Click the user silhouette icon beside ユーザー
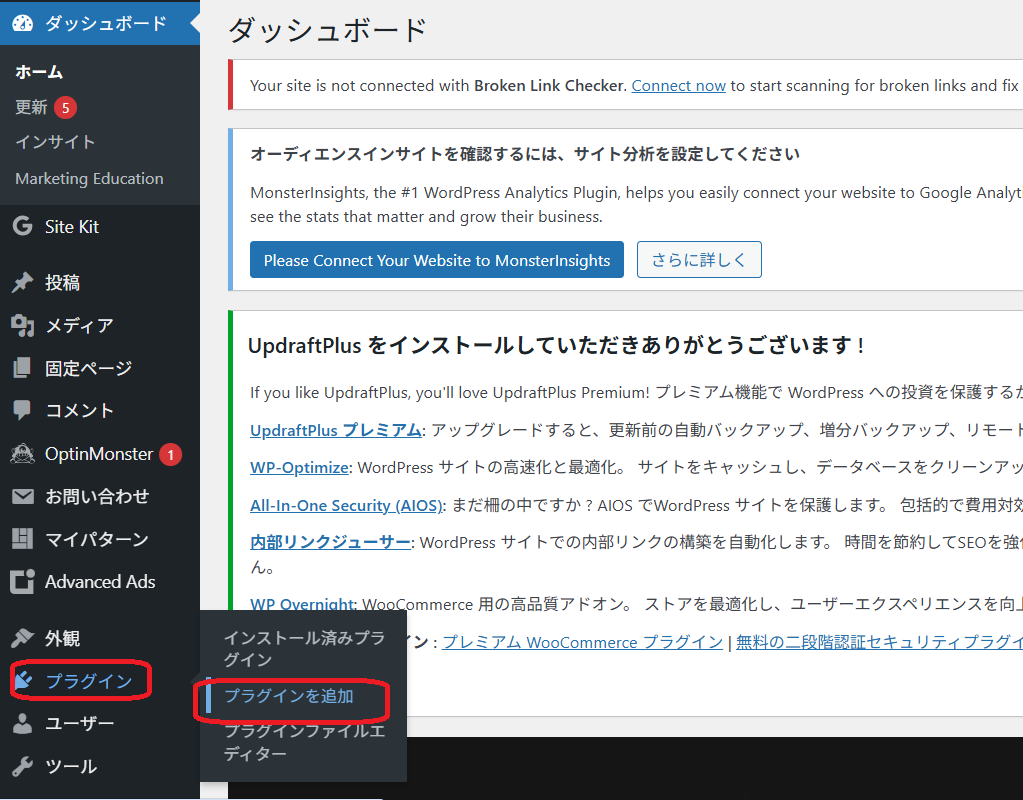Screen dimensions: 1023x800 (22, 723)
